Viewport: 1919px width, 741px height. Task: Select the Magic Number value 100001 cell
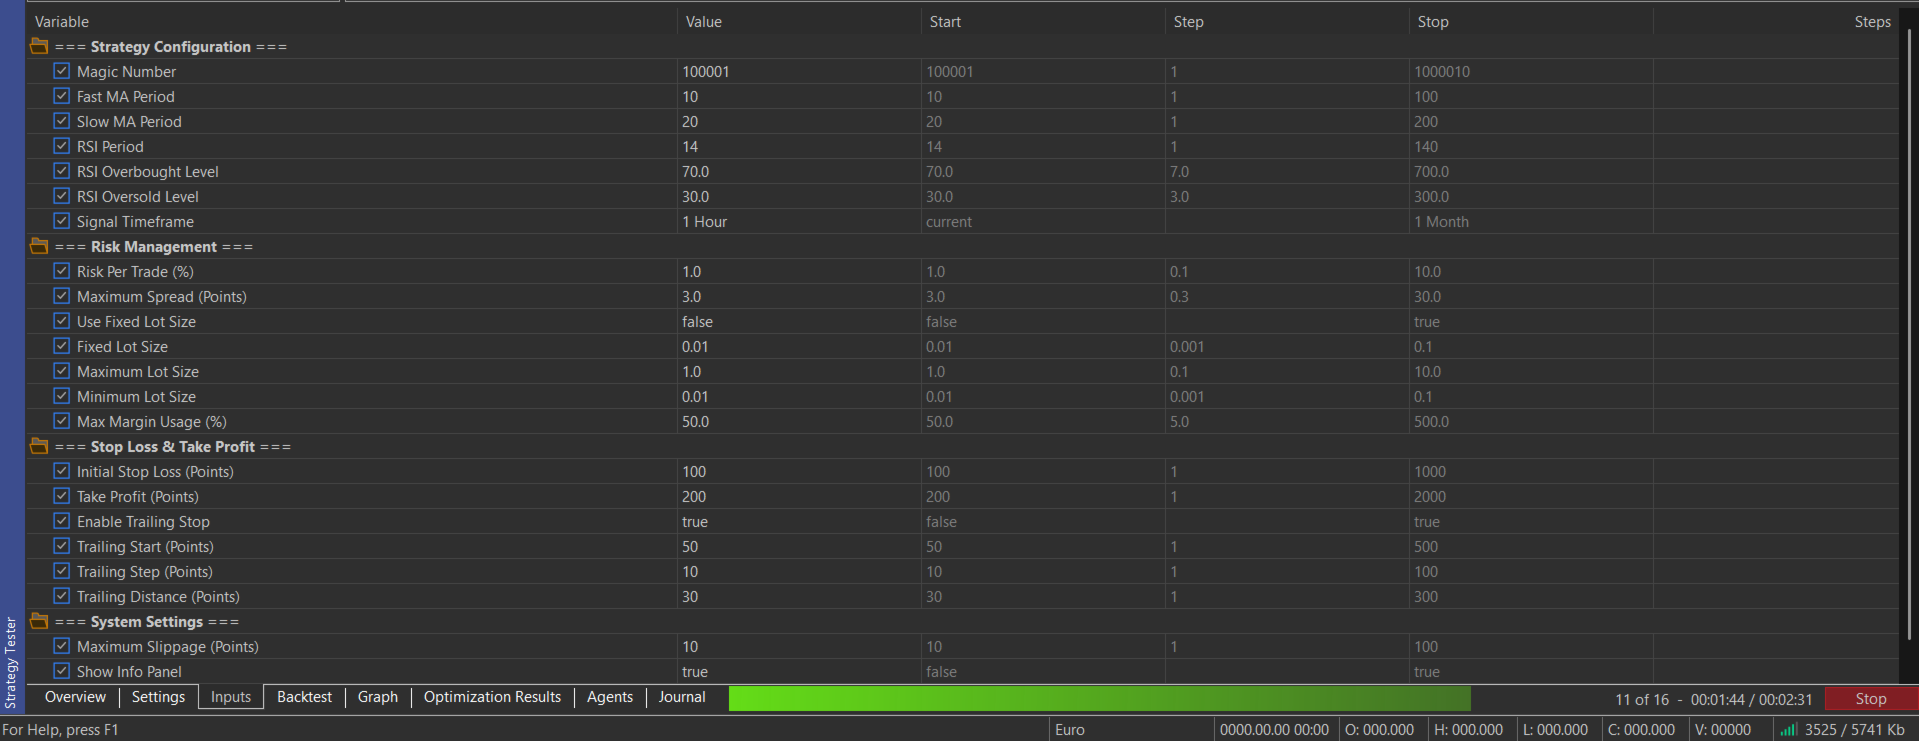pyautogui.click(x=799, y=72)
